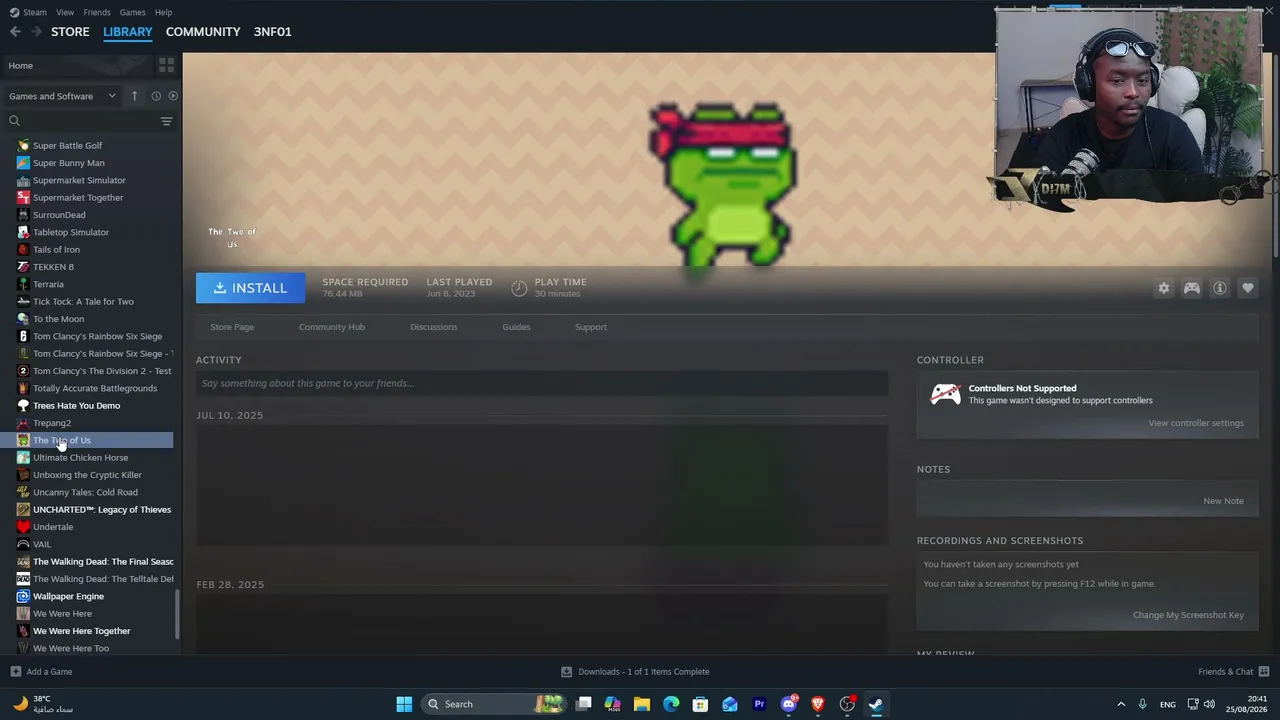
Task: Open the 3NF01 profile tab
Action: [x=273, y=32]
